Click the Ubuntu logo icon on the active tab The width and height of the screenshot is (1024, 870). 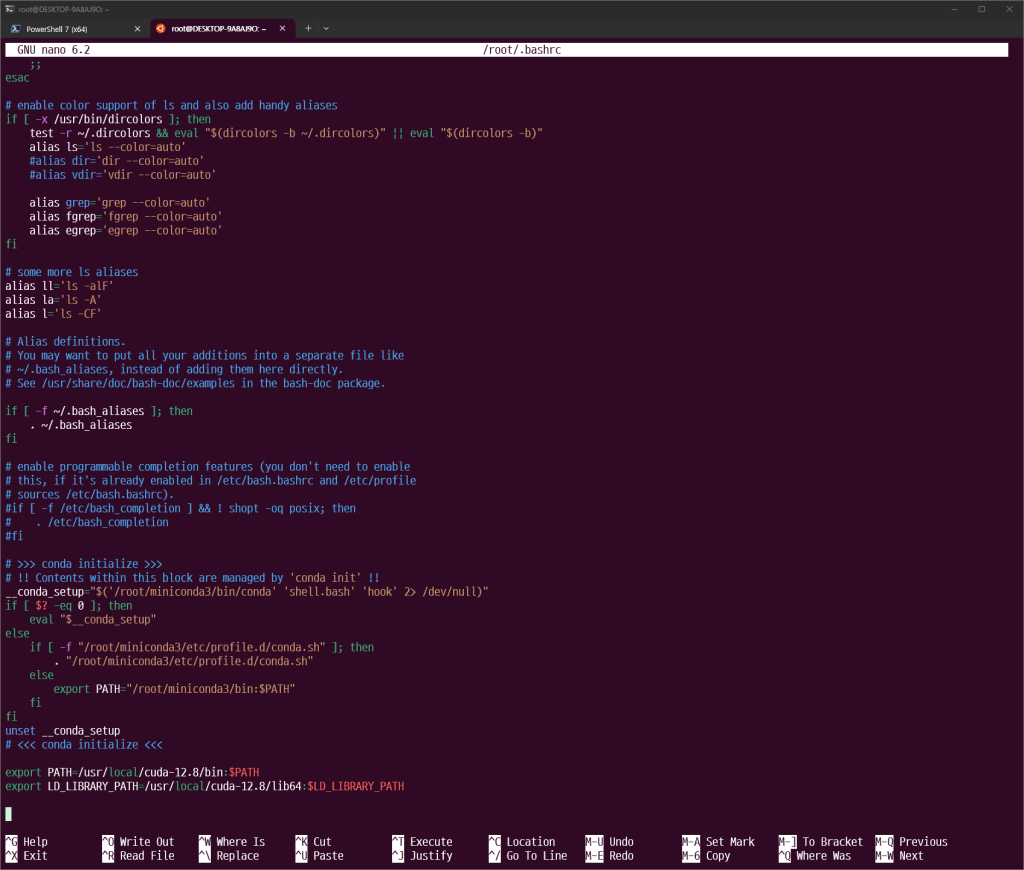coord(160,28)
